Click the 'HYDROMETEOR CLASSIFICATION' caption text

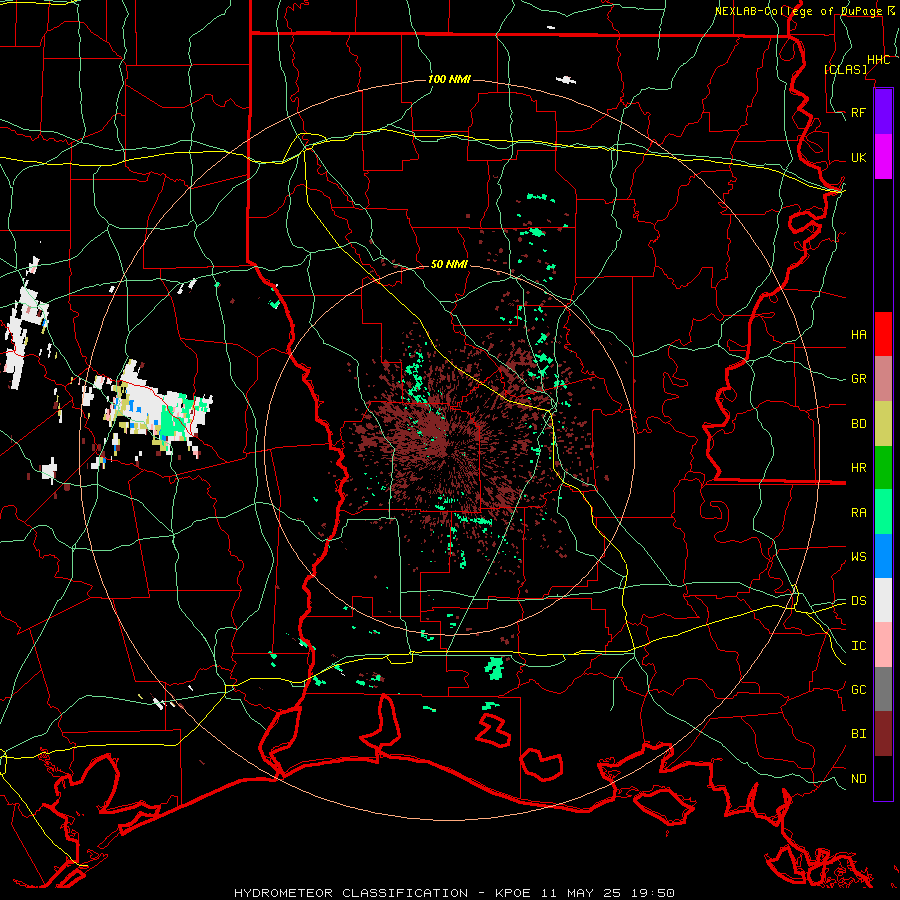point(351,893)
